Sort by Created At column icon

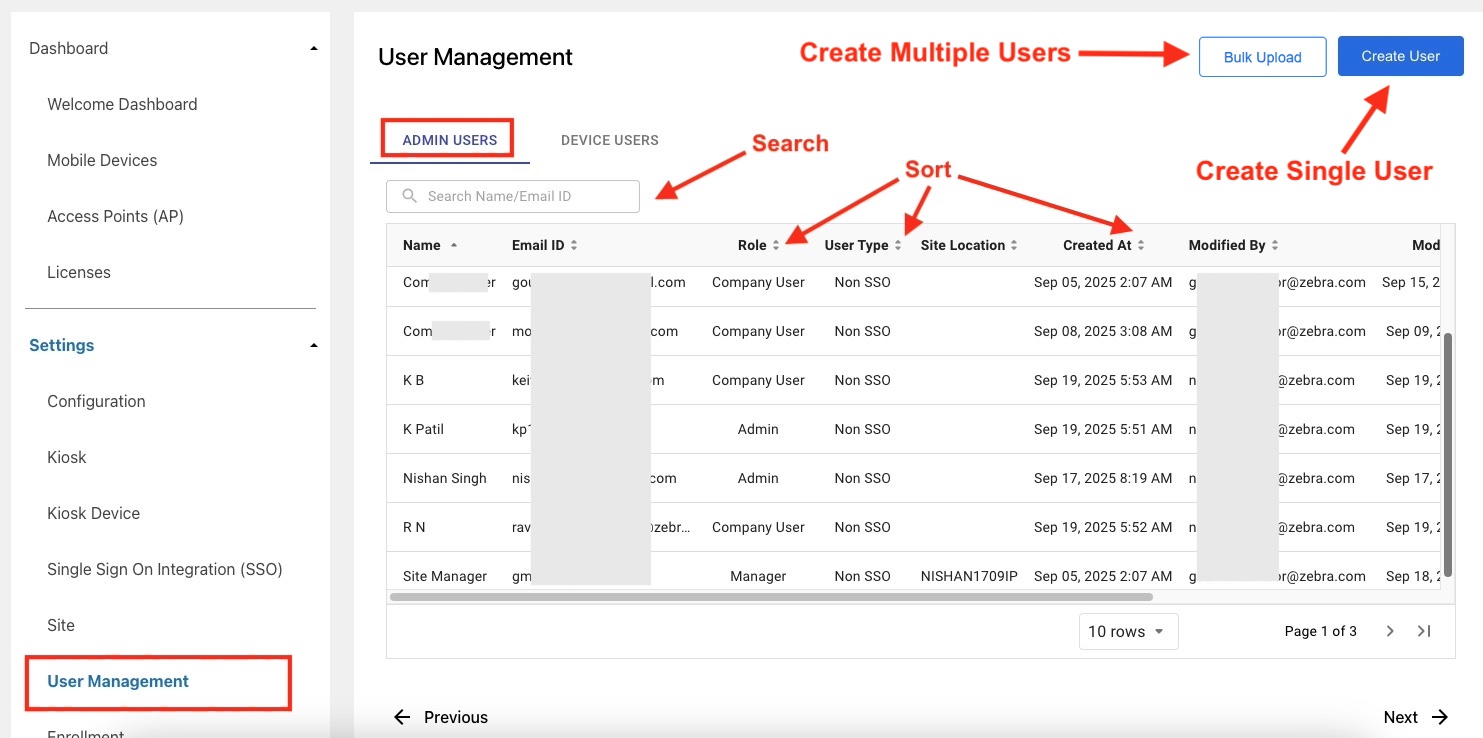(x=1141, y=245)
